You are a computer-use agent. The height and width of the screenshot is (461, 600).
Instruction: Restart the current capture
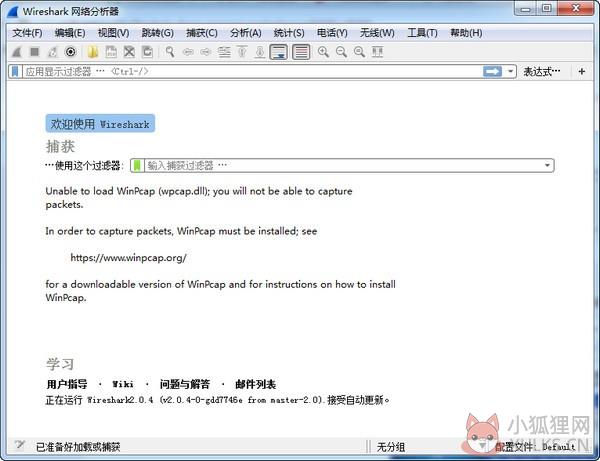pyautogui.click(x=52, y=52)
